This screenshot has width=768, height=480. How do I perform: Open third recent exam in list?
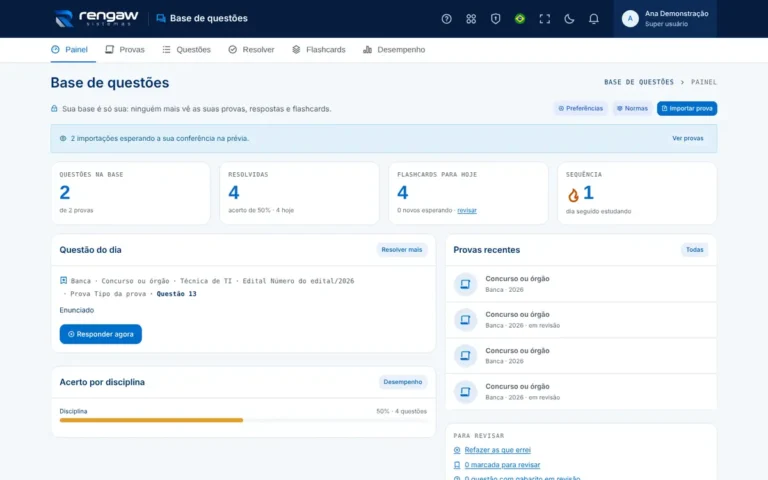[580, 356]
